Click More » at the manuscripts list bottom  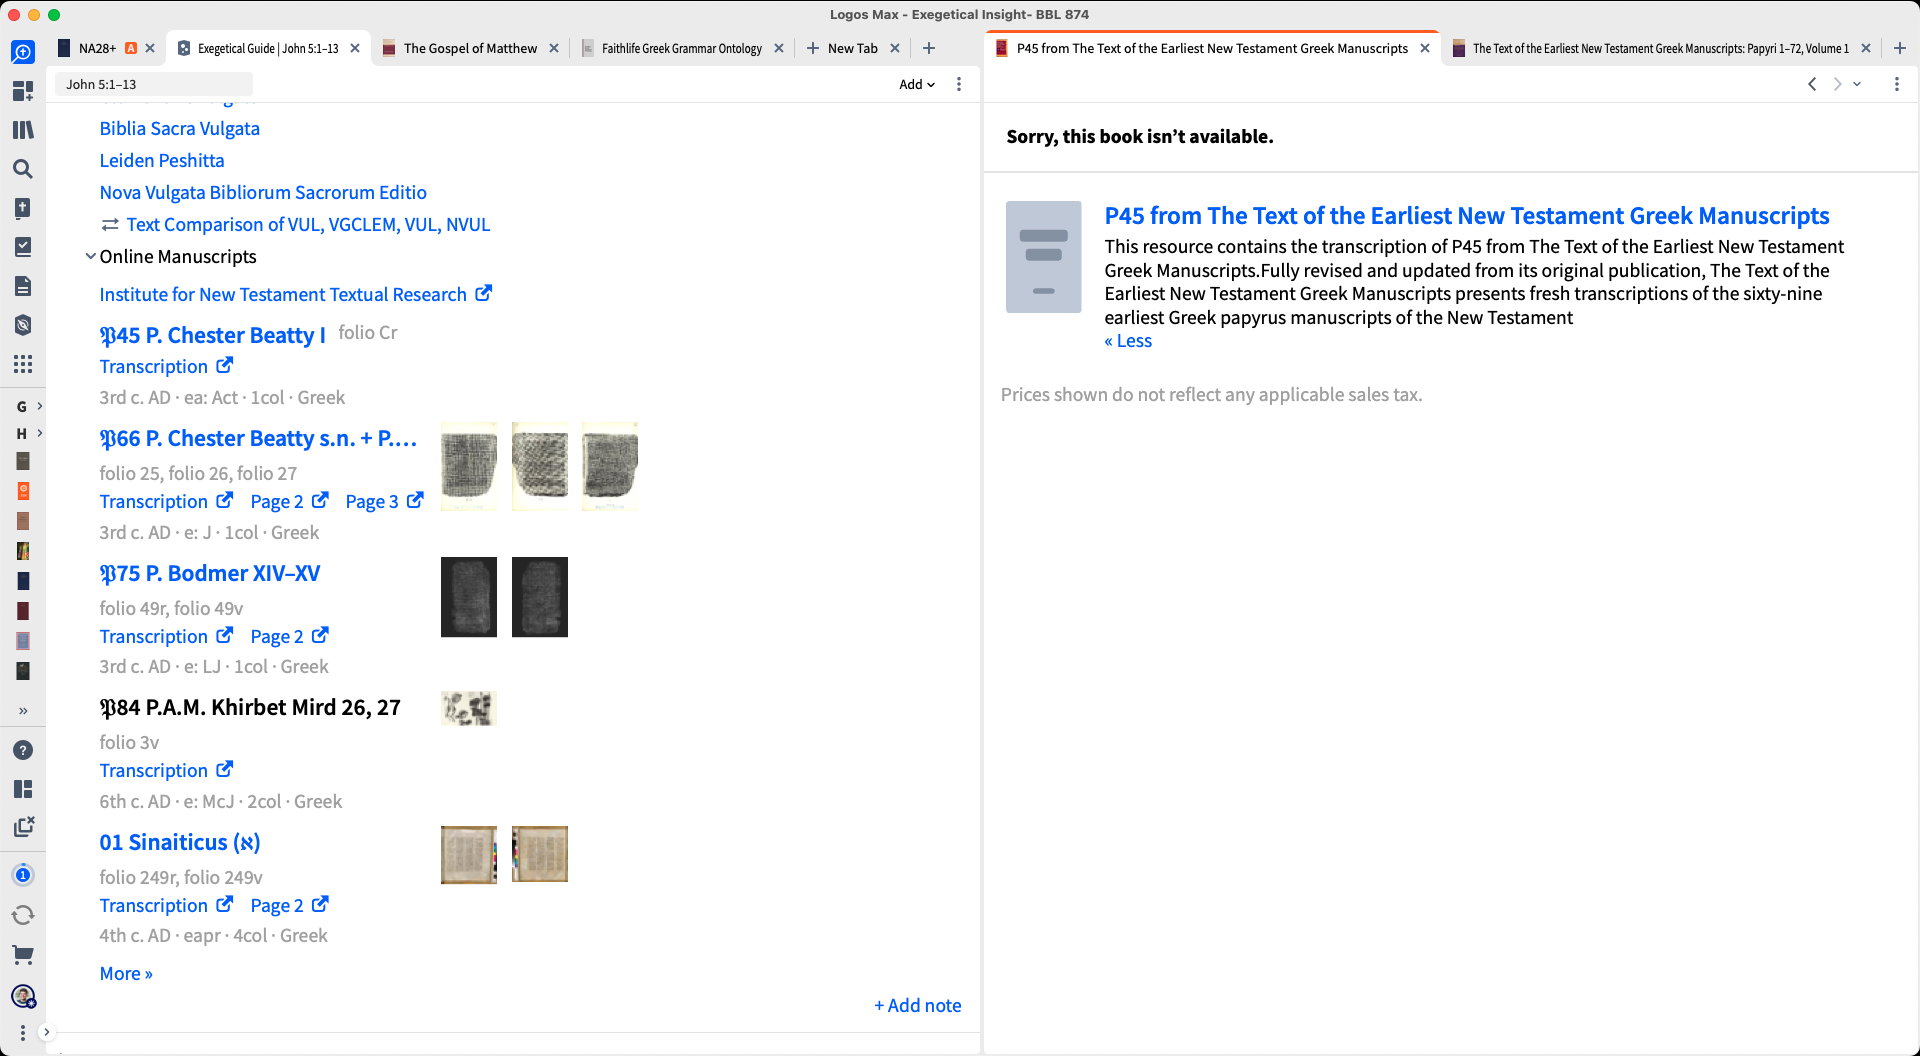point(126,974)
